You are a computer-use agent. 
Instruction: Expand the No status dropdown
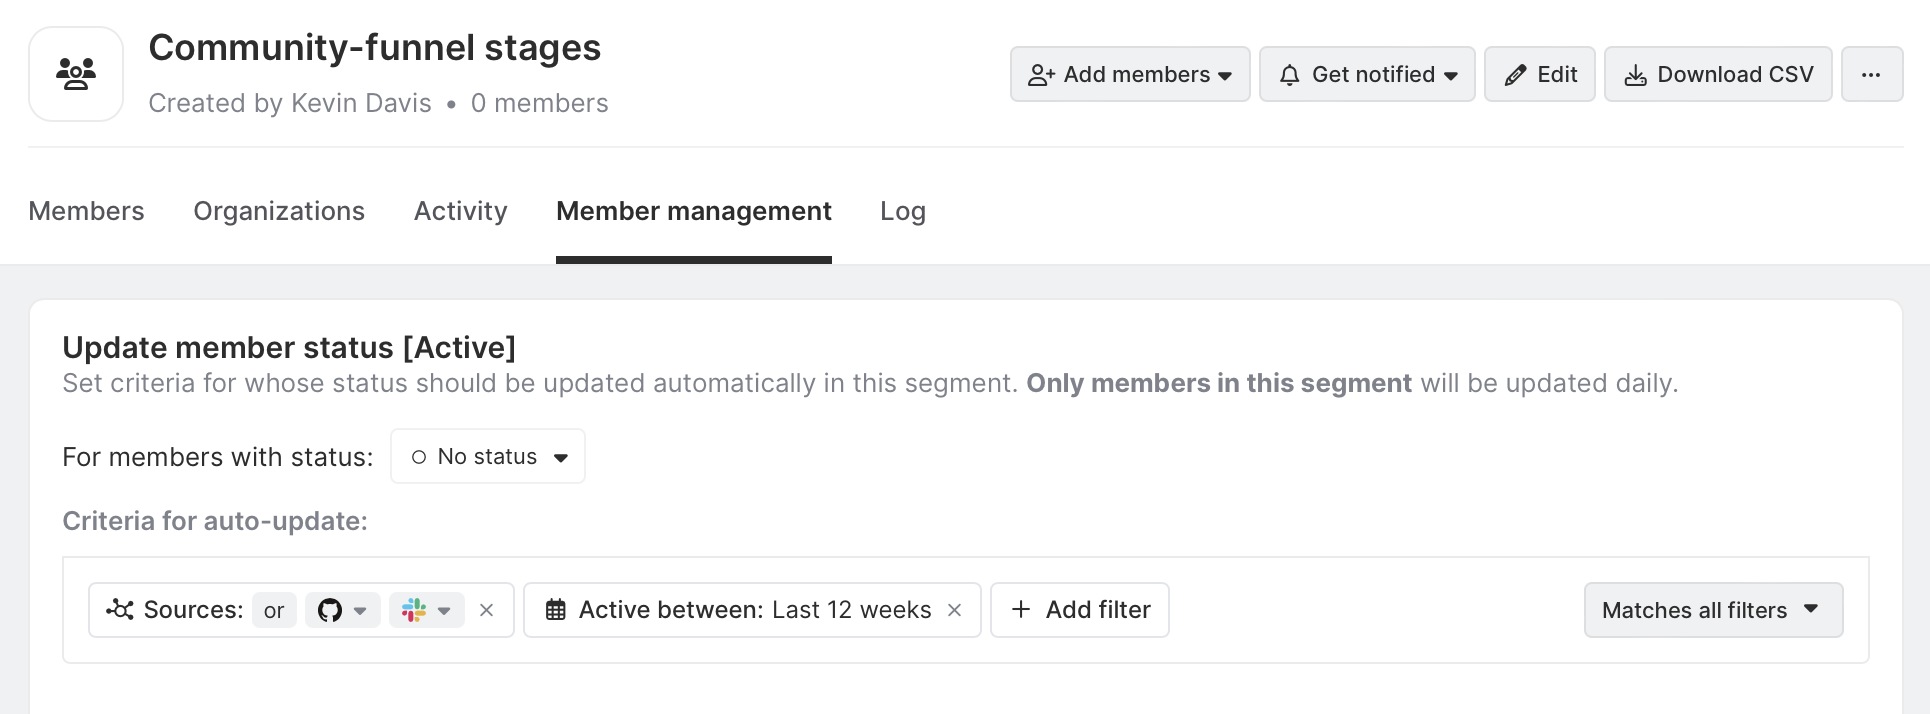pyautogui.click(x=488, y=457)
